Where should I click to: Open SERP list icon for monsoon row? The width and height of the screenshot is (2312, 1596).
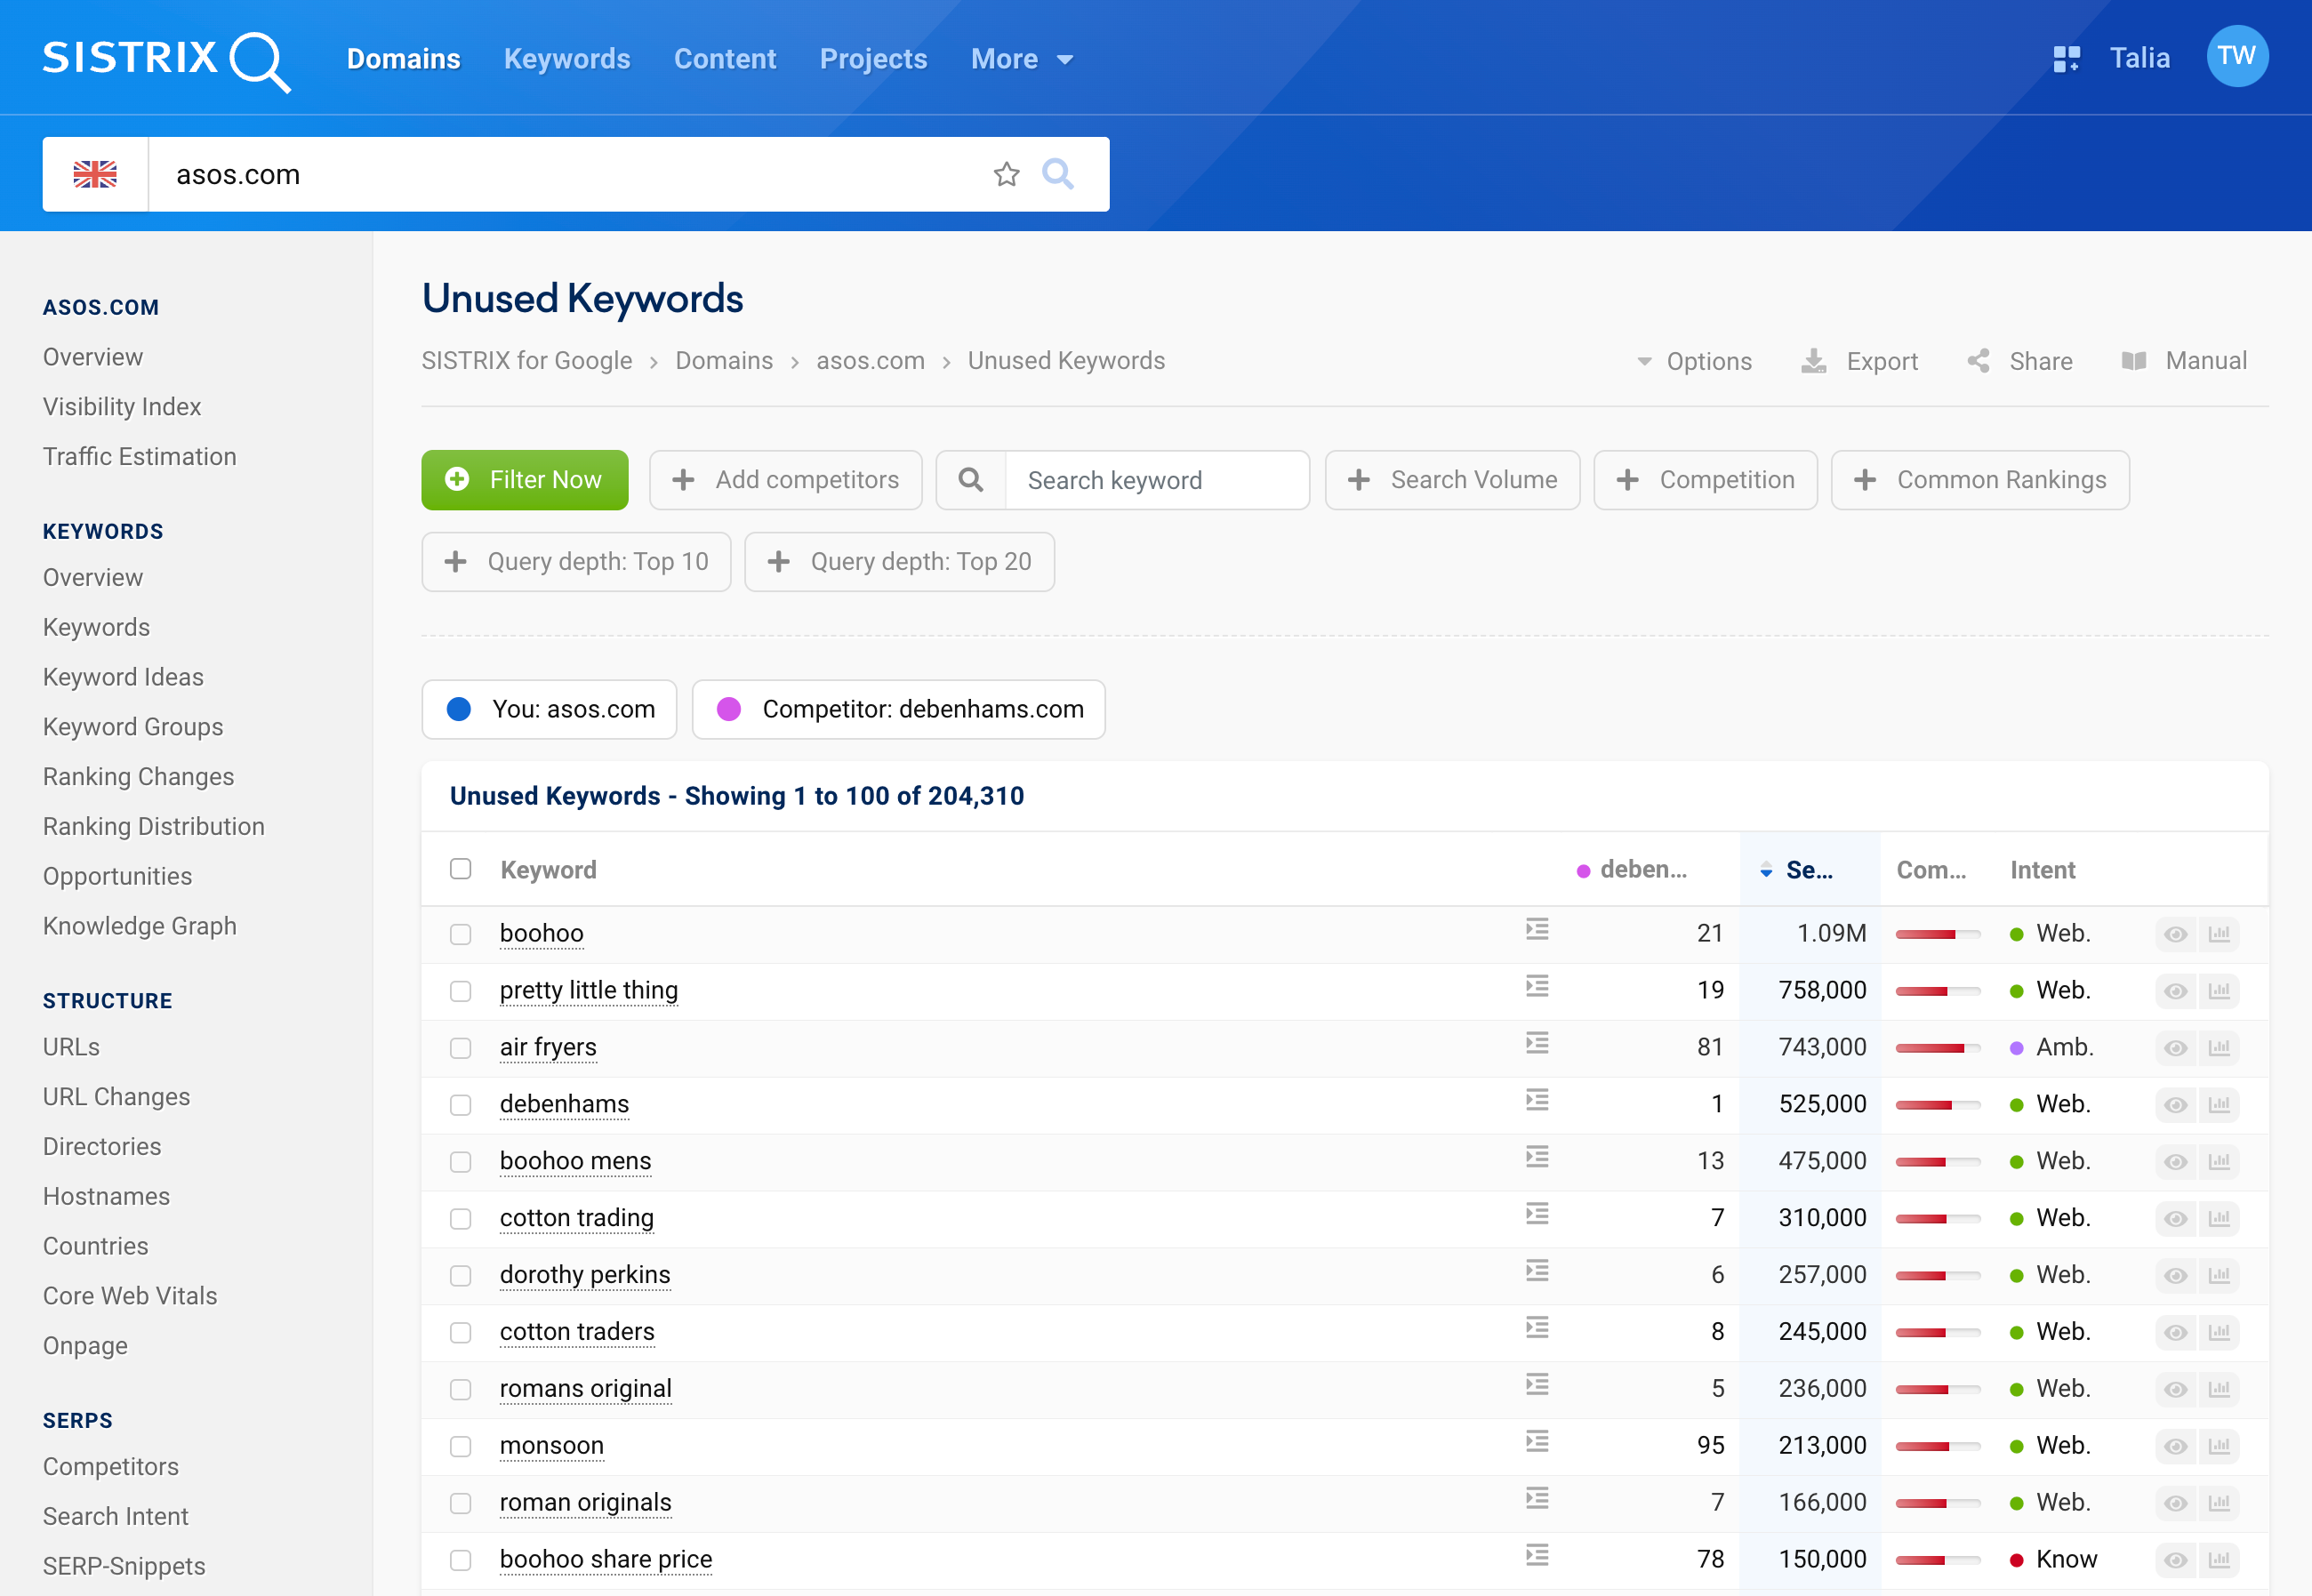point(1537,1441)
